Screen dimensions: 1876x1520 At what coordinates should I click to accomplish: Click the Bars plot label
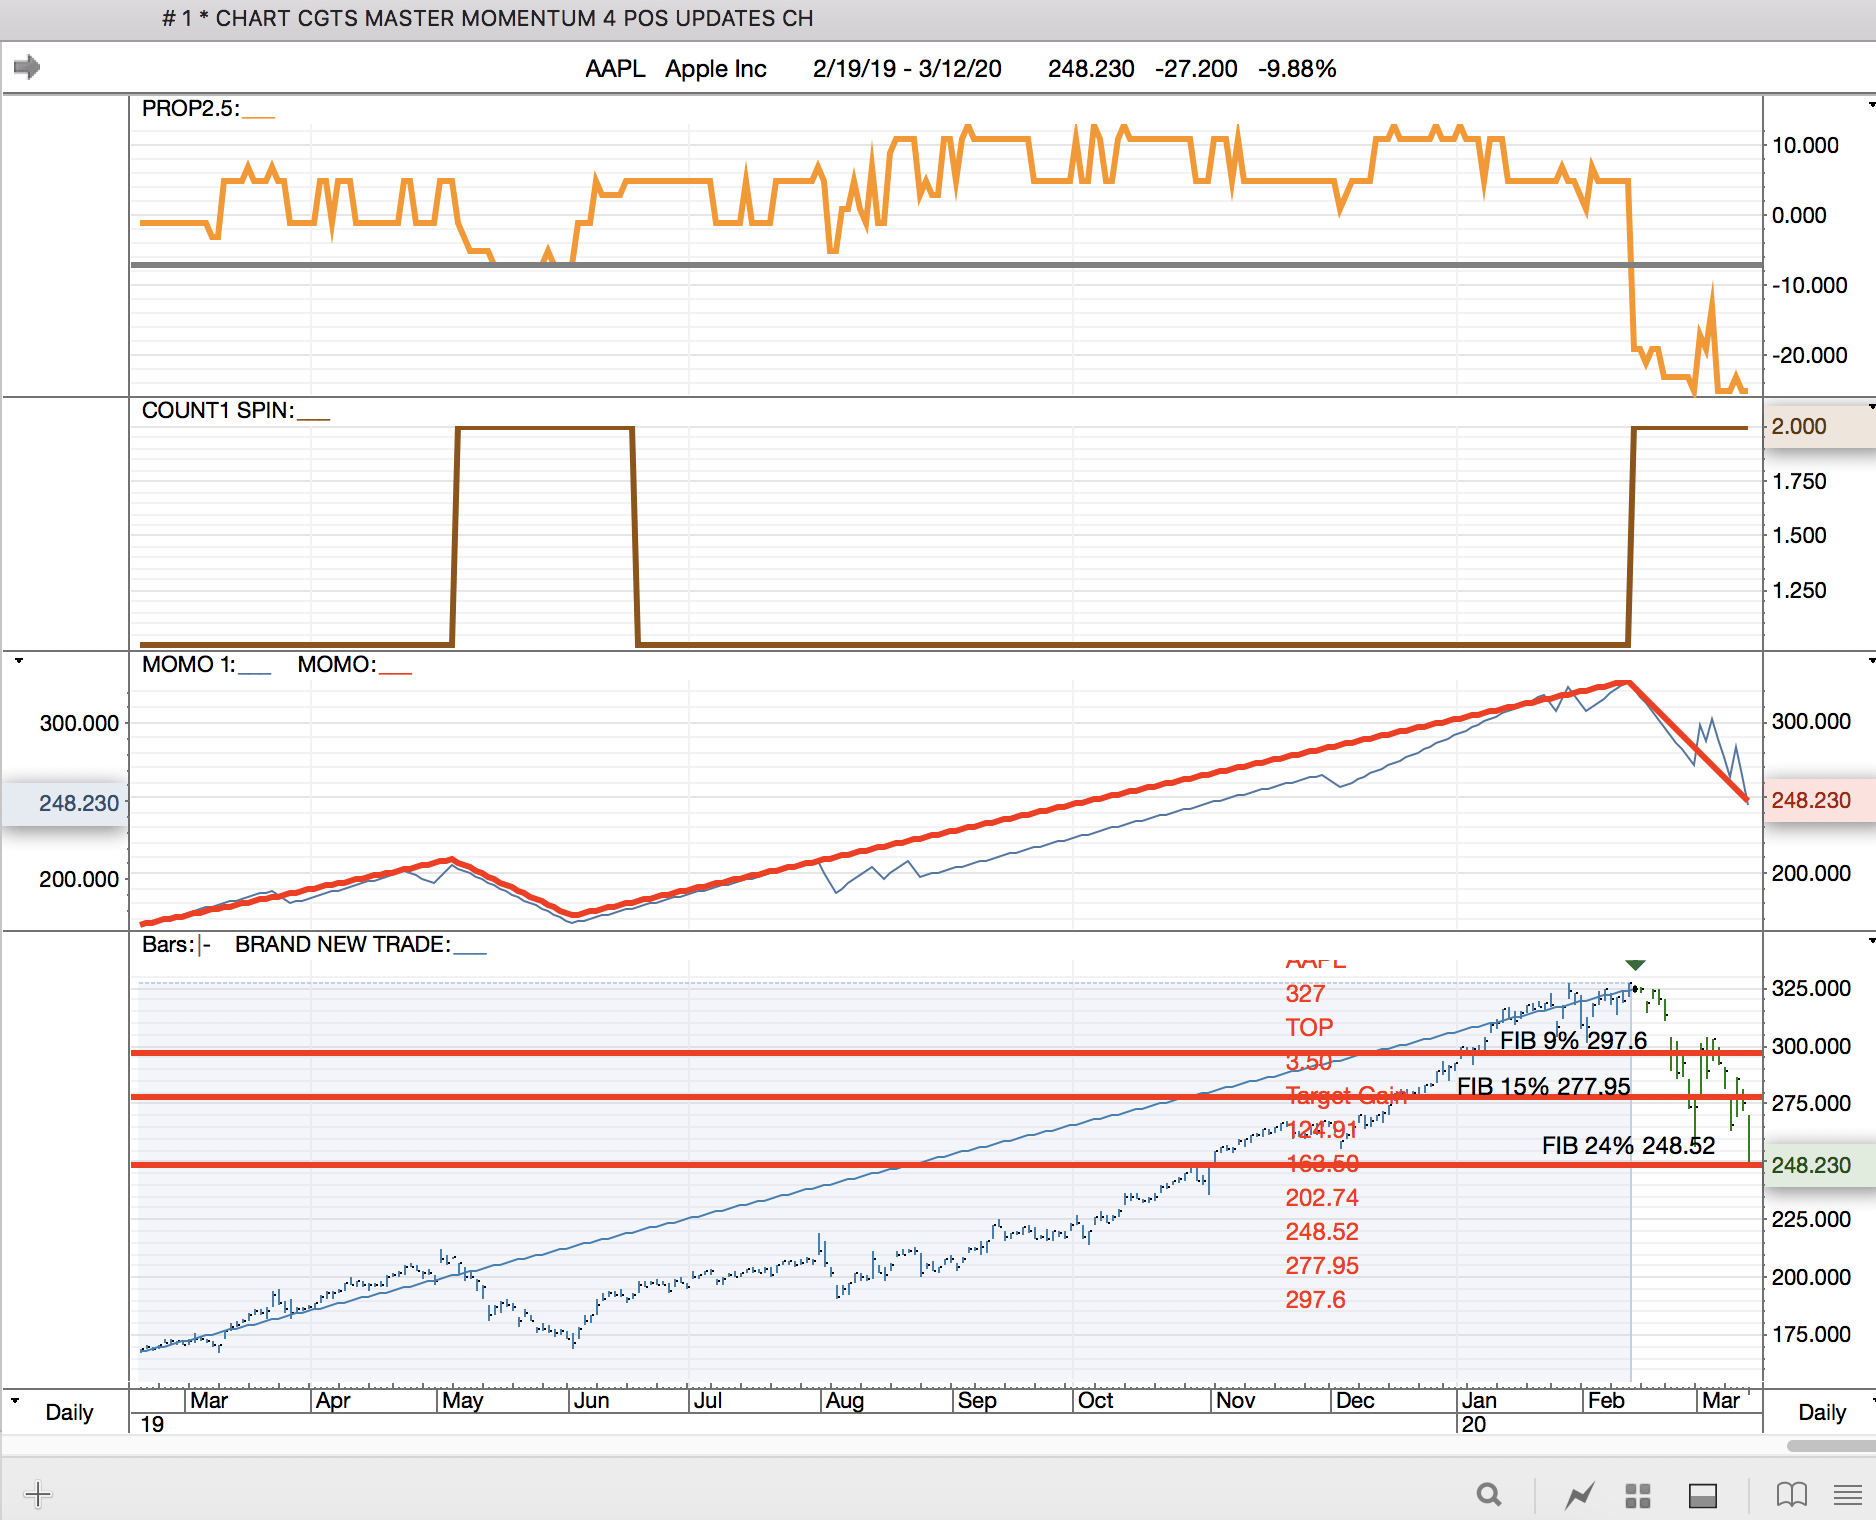point(168,944)
